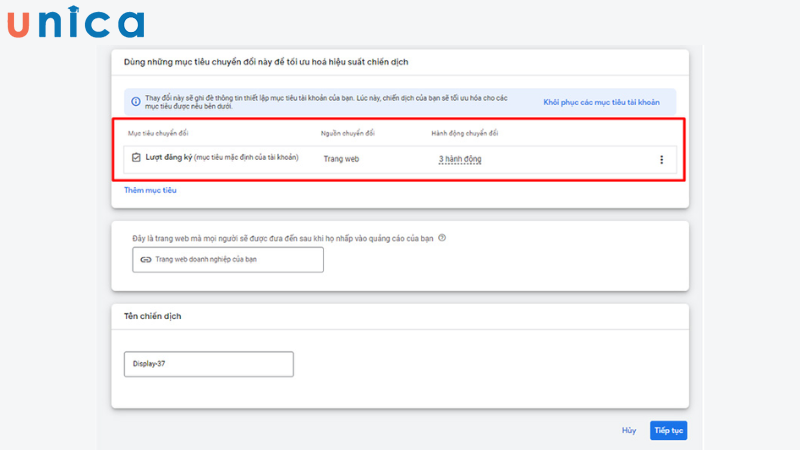Image resolution: width=800 pixels, height=450 pixels.
Task: Focus the "Trang web doanh nghiệp của bạn" field
Action: 228,259
